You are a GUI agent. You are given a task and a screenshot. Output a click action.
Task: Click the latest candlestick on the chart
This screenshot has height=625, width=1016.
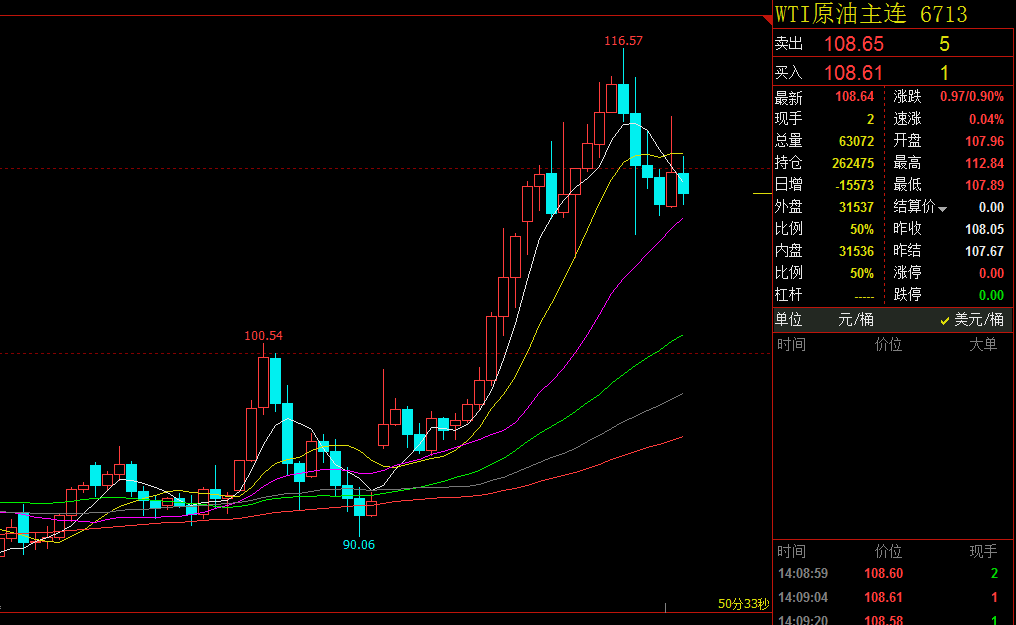click(x=683, y=183)
